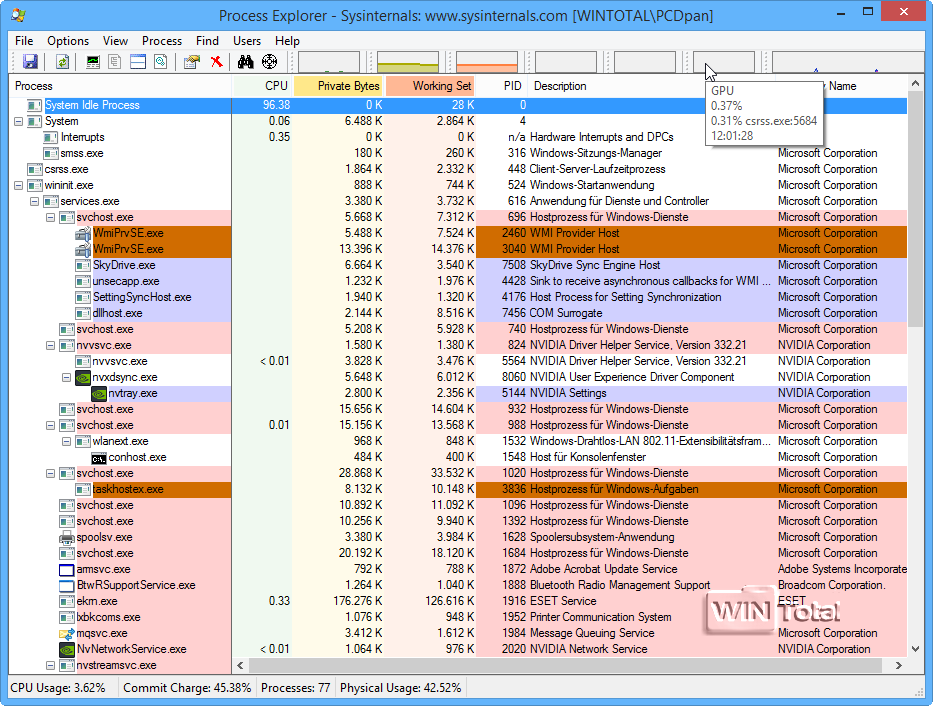
Task: Open the Users menu
Action: (x=247, y=41)
